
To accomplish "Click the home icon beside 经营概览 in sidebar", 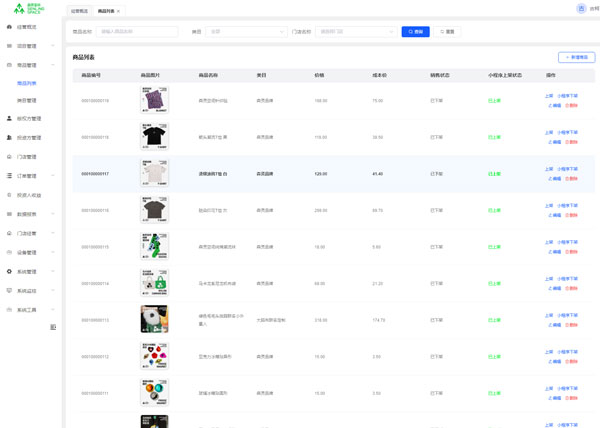I will (x=10, y=27).
